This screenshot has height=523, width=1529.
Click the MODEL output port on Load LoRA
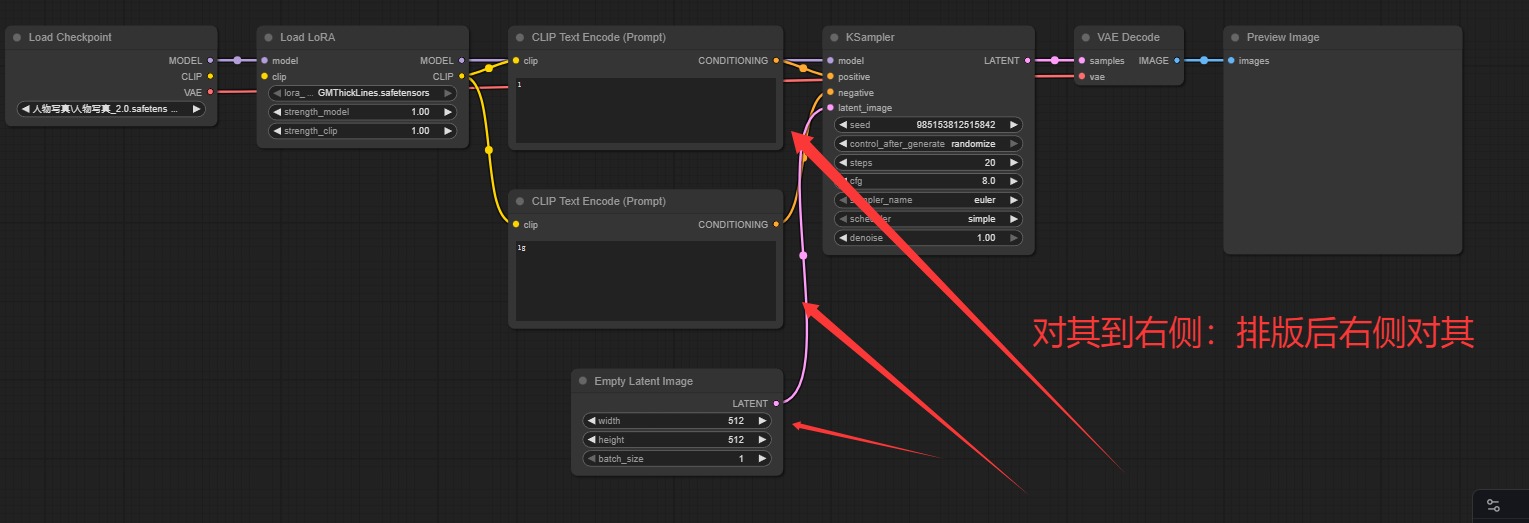pos(461,61)
